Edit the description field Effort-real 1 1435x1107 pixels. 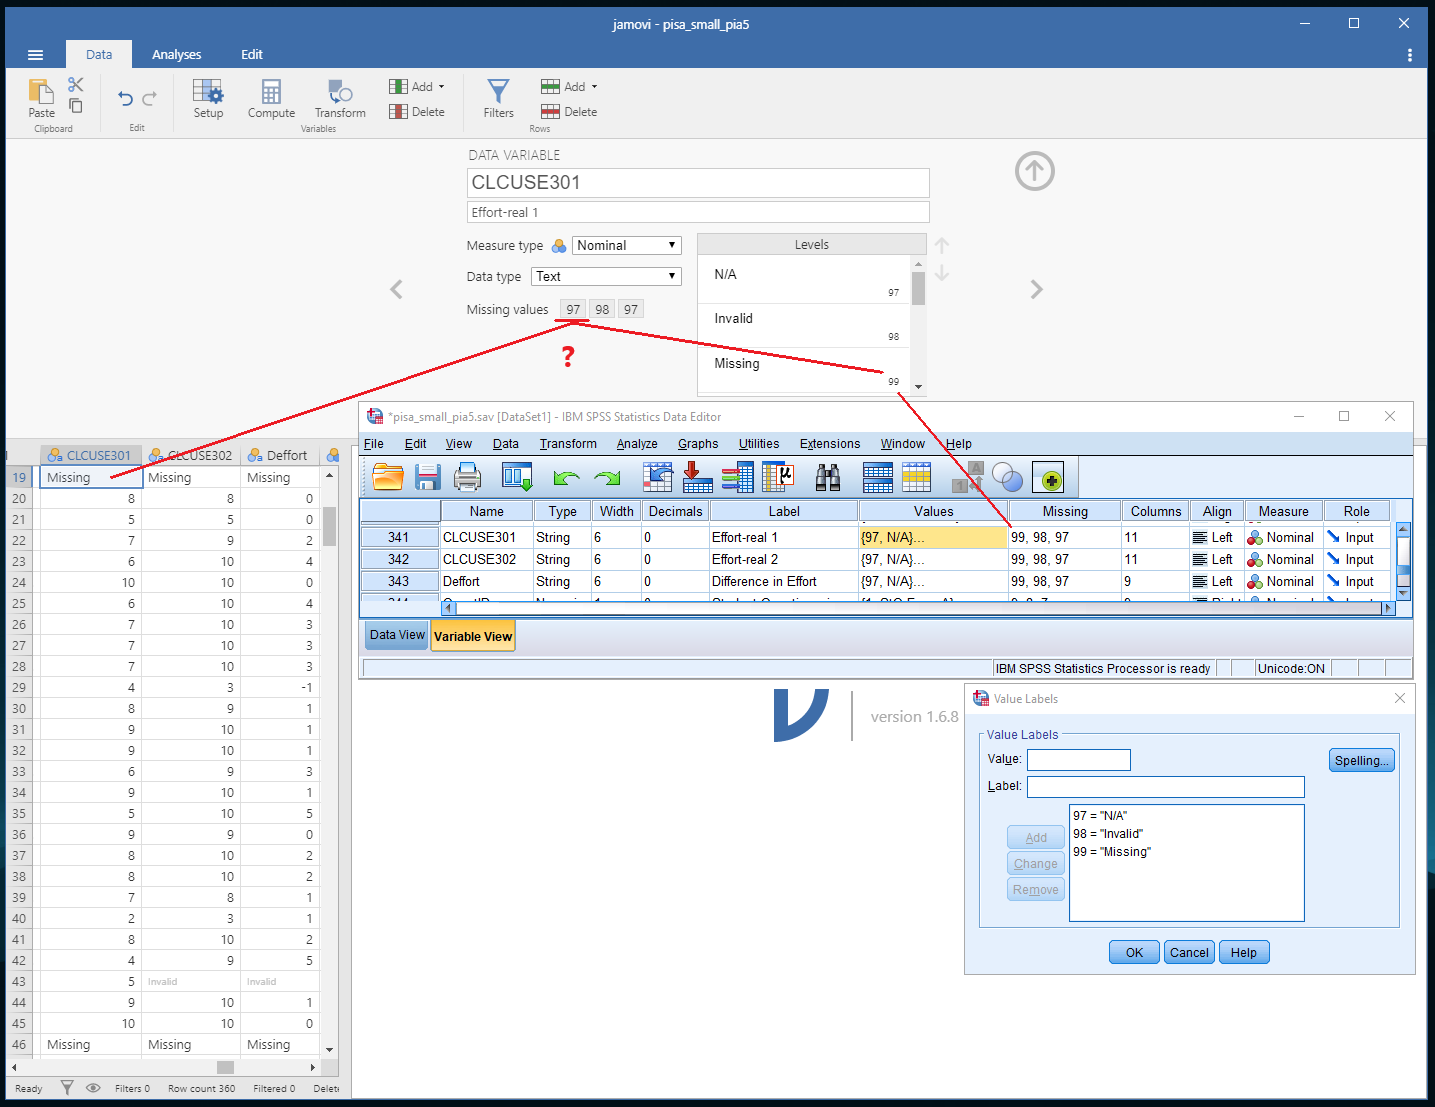click(x=698, y=212)
